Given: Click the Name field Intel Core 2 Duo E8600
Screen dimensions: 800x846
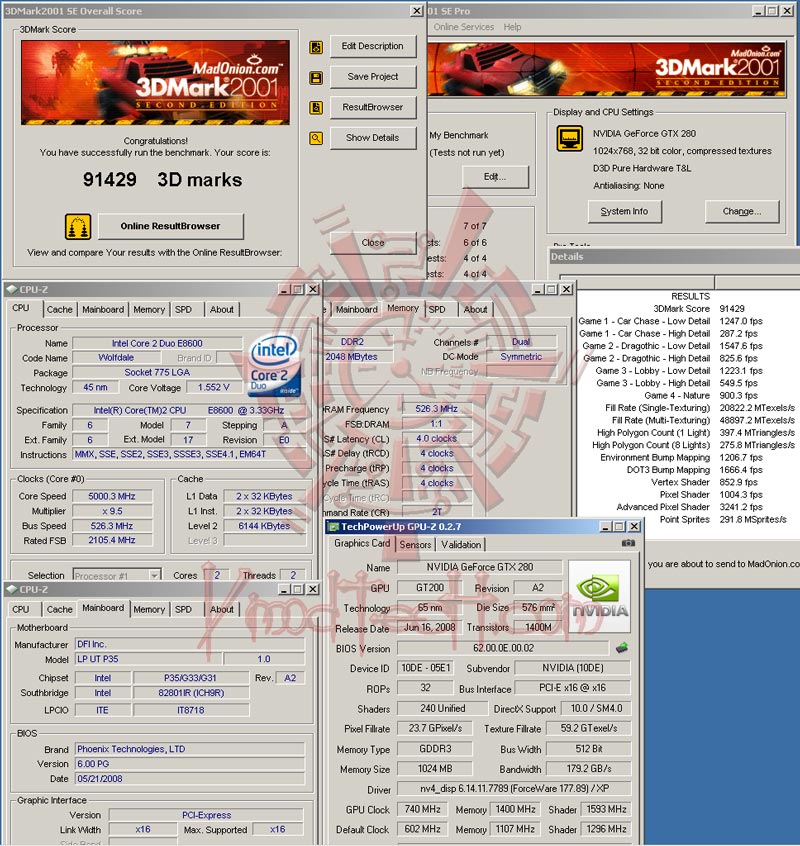Looking at the screenshot, I should tap(157, 343).
